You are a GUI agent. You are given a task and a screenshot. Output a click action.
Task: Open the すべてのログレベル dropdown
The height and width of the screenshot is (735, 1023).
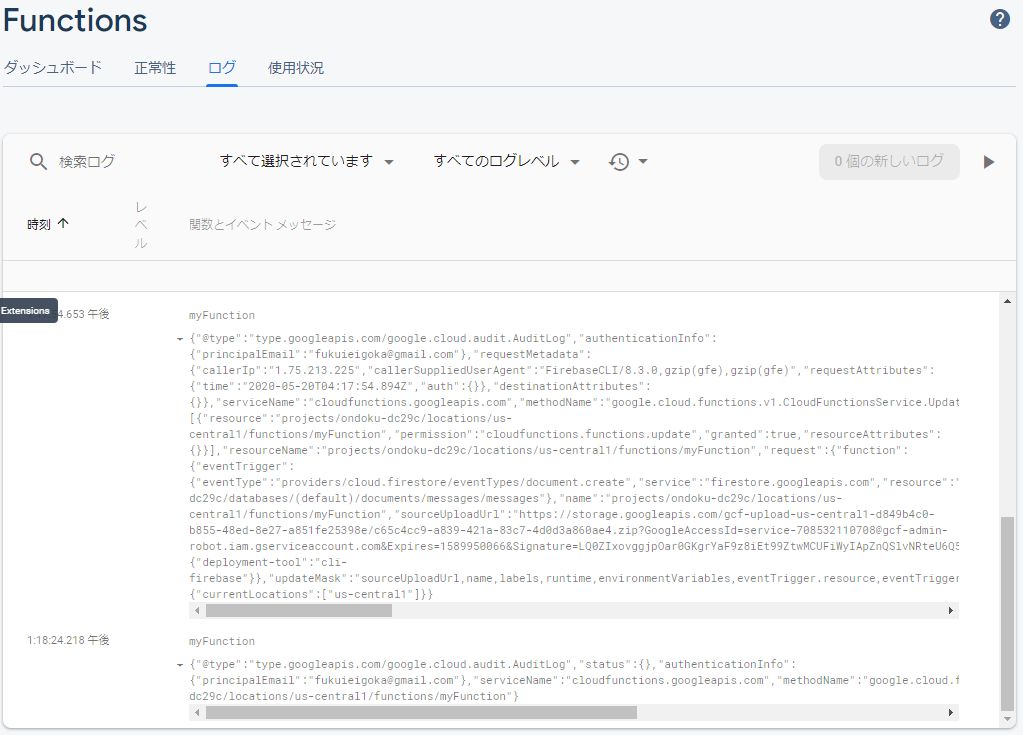507,161
